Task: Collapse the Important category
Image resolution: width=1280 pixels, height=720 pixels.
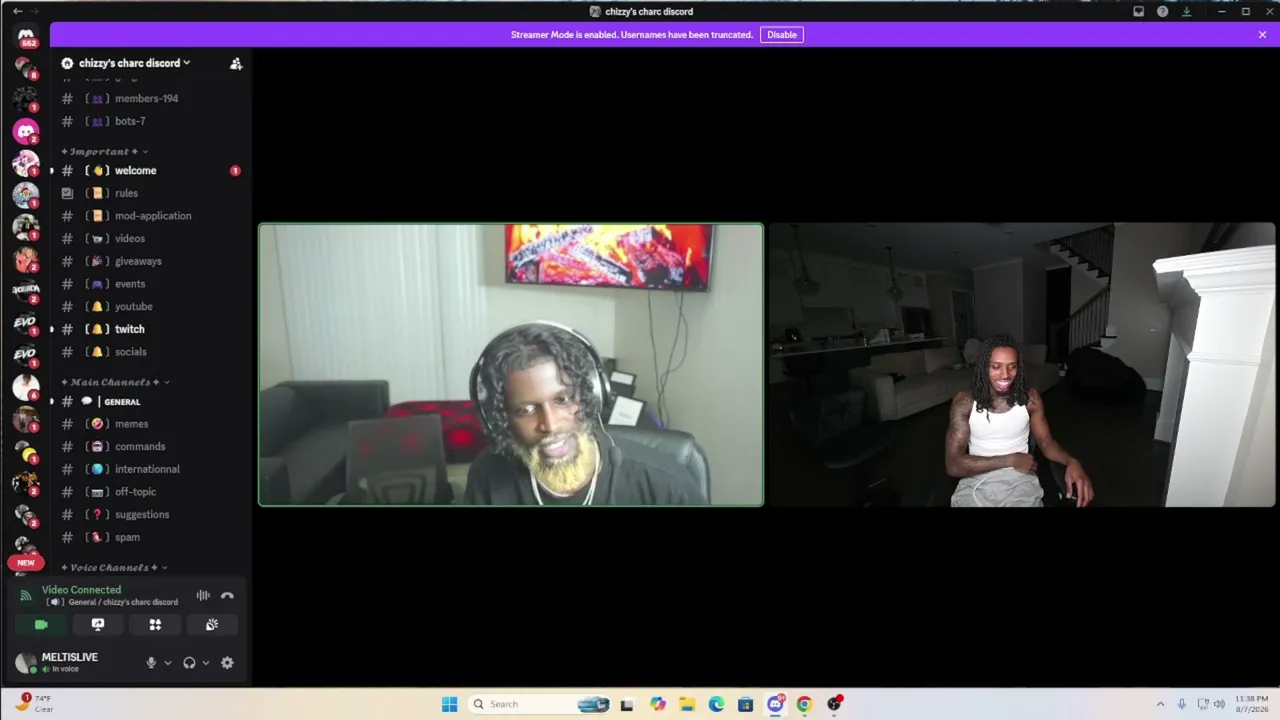Action: (x=105, y=152)
